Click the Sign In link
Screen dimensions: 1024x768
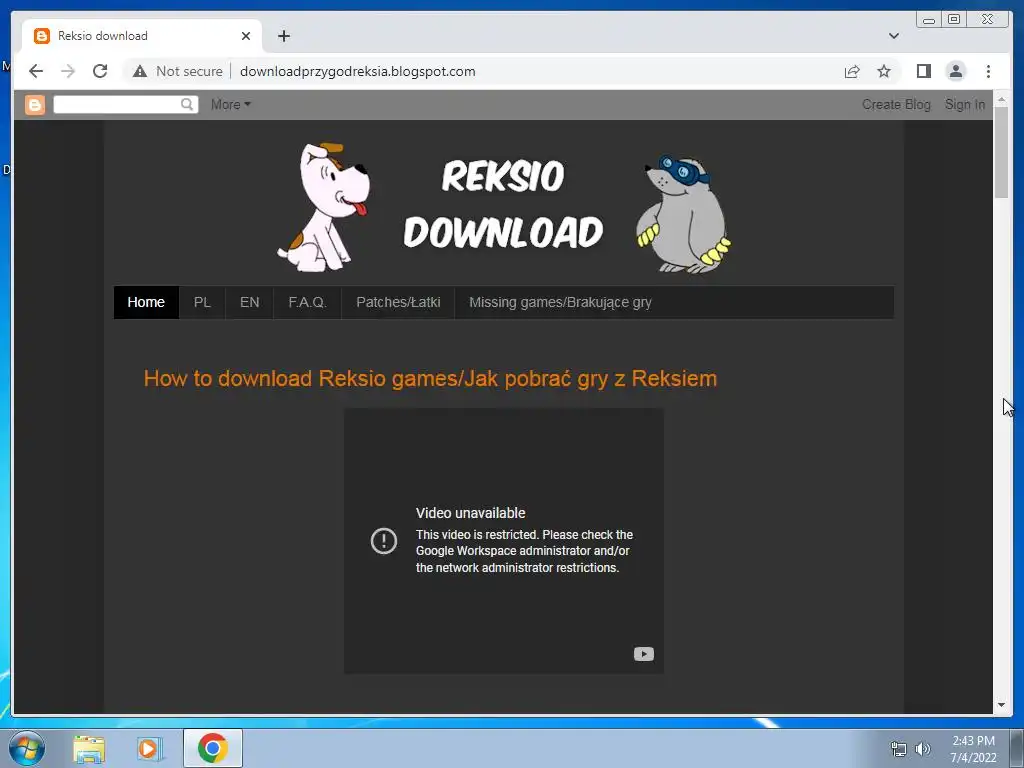[965, 104]
